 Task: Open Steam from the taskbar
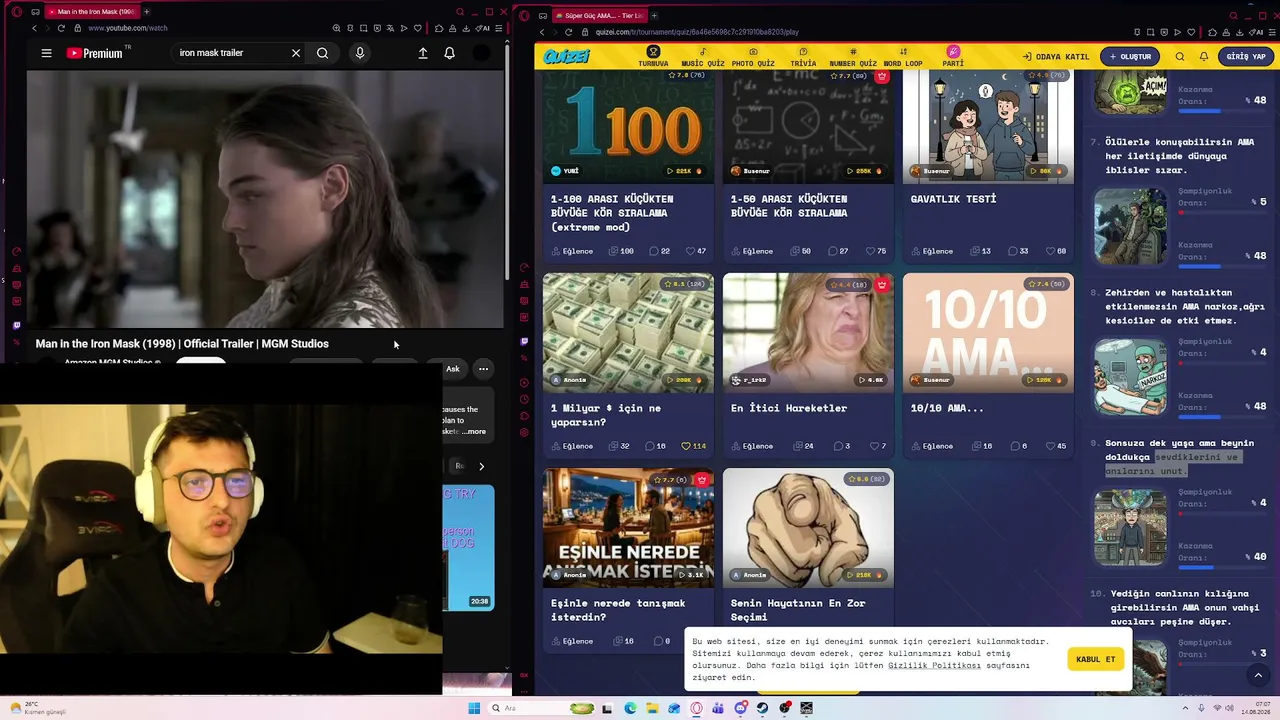click(763, 709)
